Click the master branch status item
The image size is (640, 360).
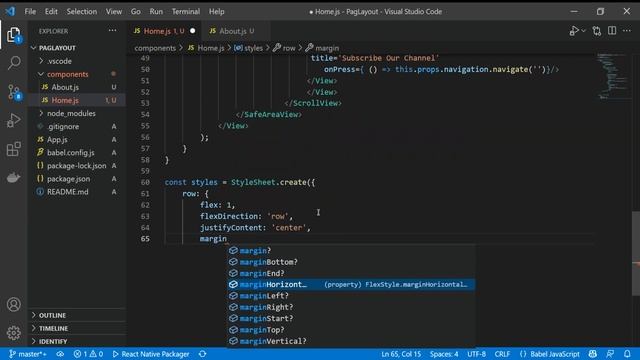(x=28, y=354)
